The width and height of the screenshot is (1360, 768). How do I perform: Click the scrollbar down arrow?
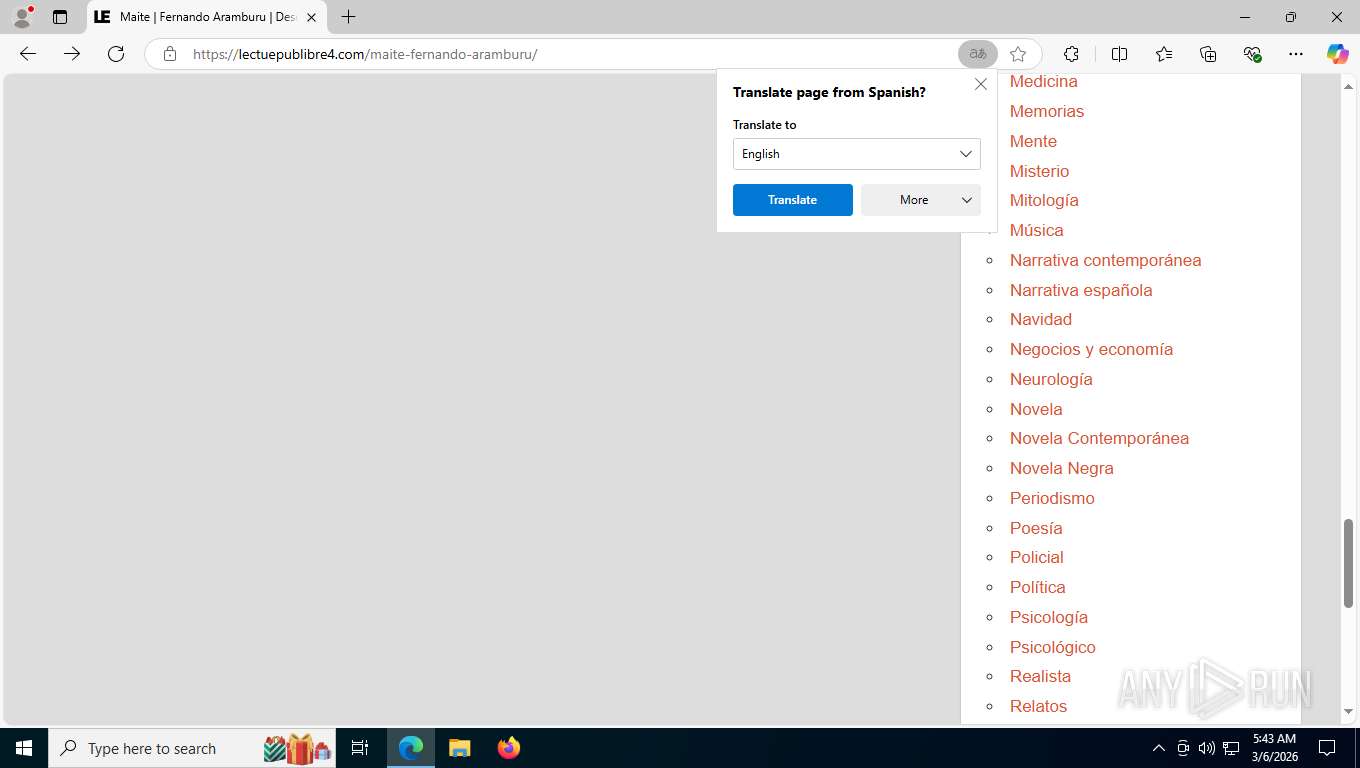(1348, 711)
